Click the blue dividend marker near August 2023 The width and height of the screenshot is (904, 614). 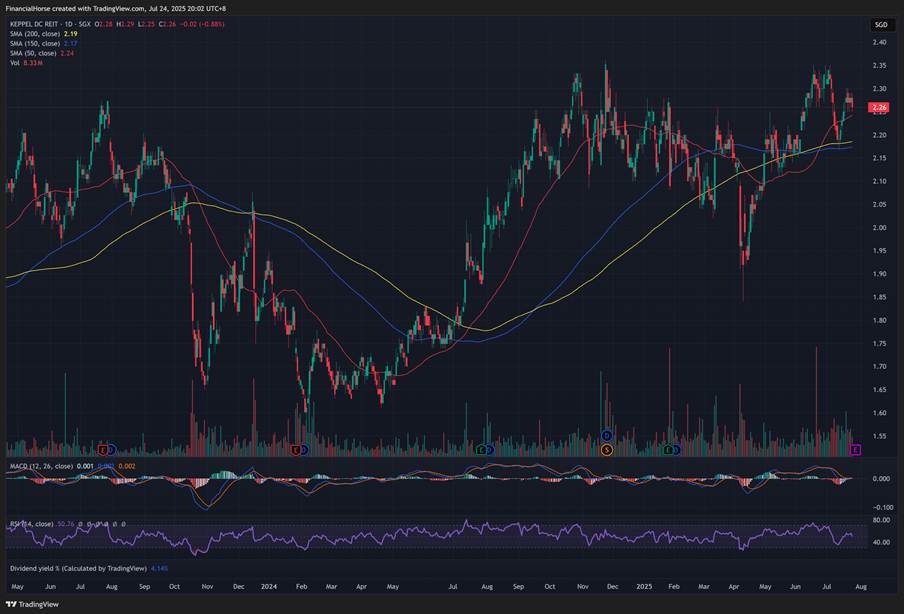click(x=111, y=450)
